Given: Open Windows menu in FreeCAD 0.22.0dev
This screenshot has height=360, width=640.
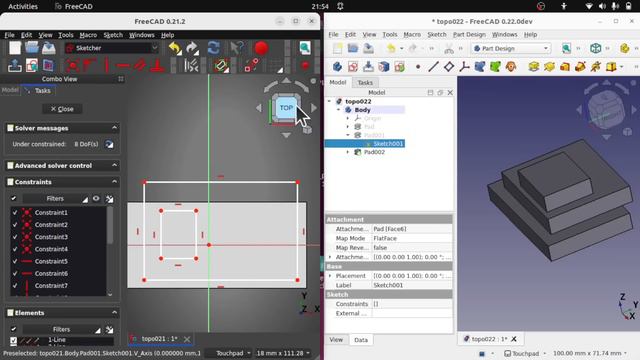Looking at the screenshot, I should point(504,35).
